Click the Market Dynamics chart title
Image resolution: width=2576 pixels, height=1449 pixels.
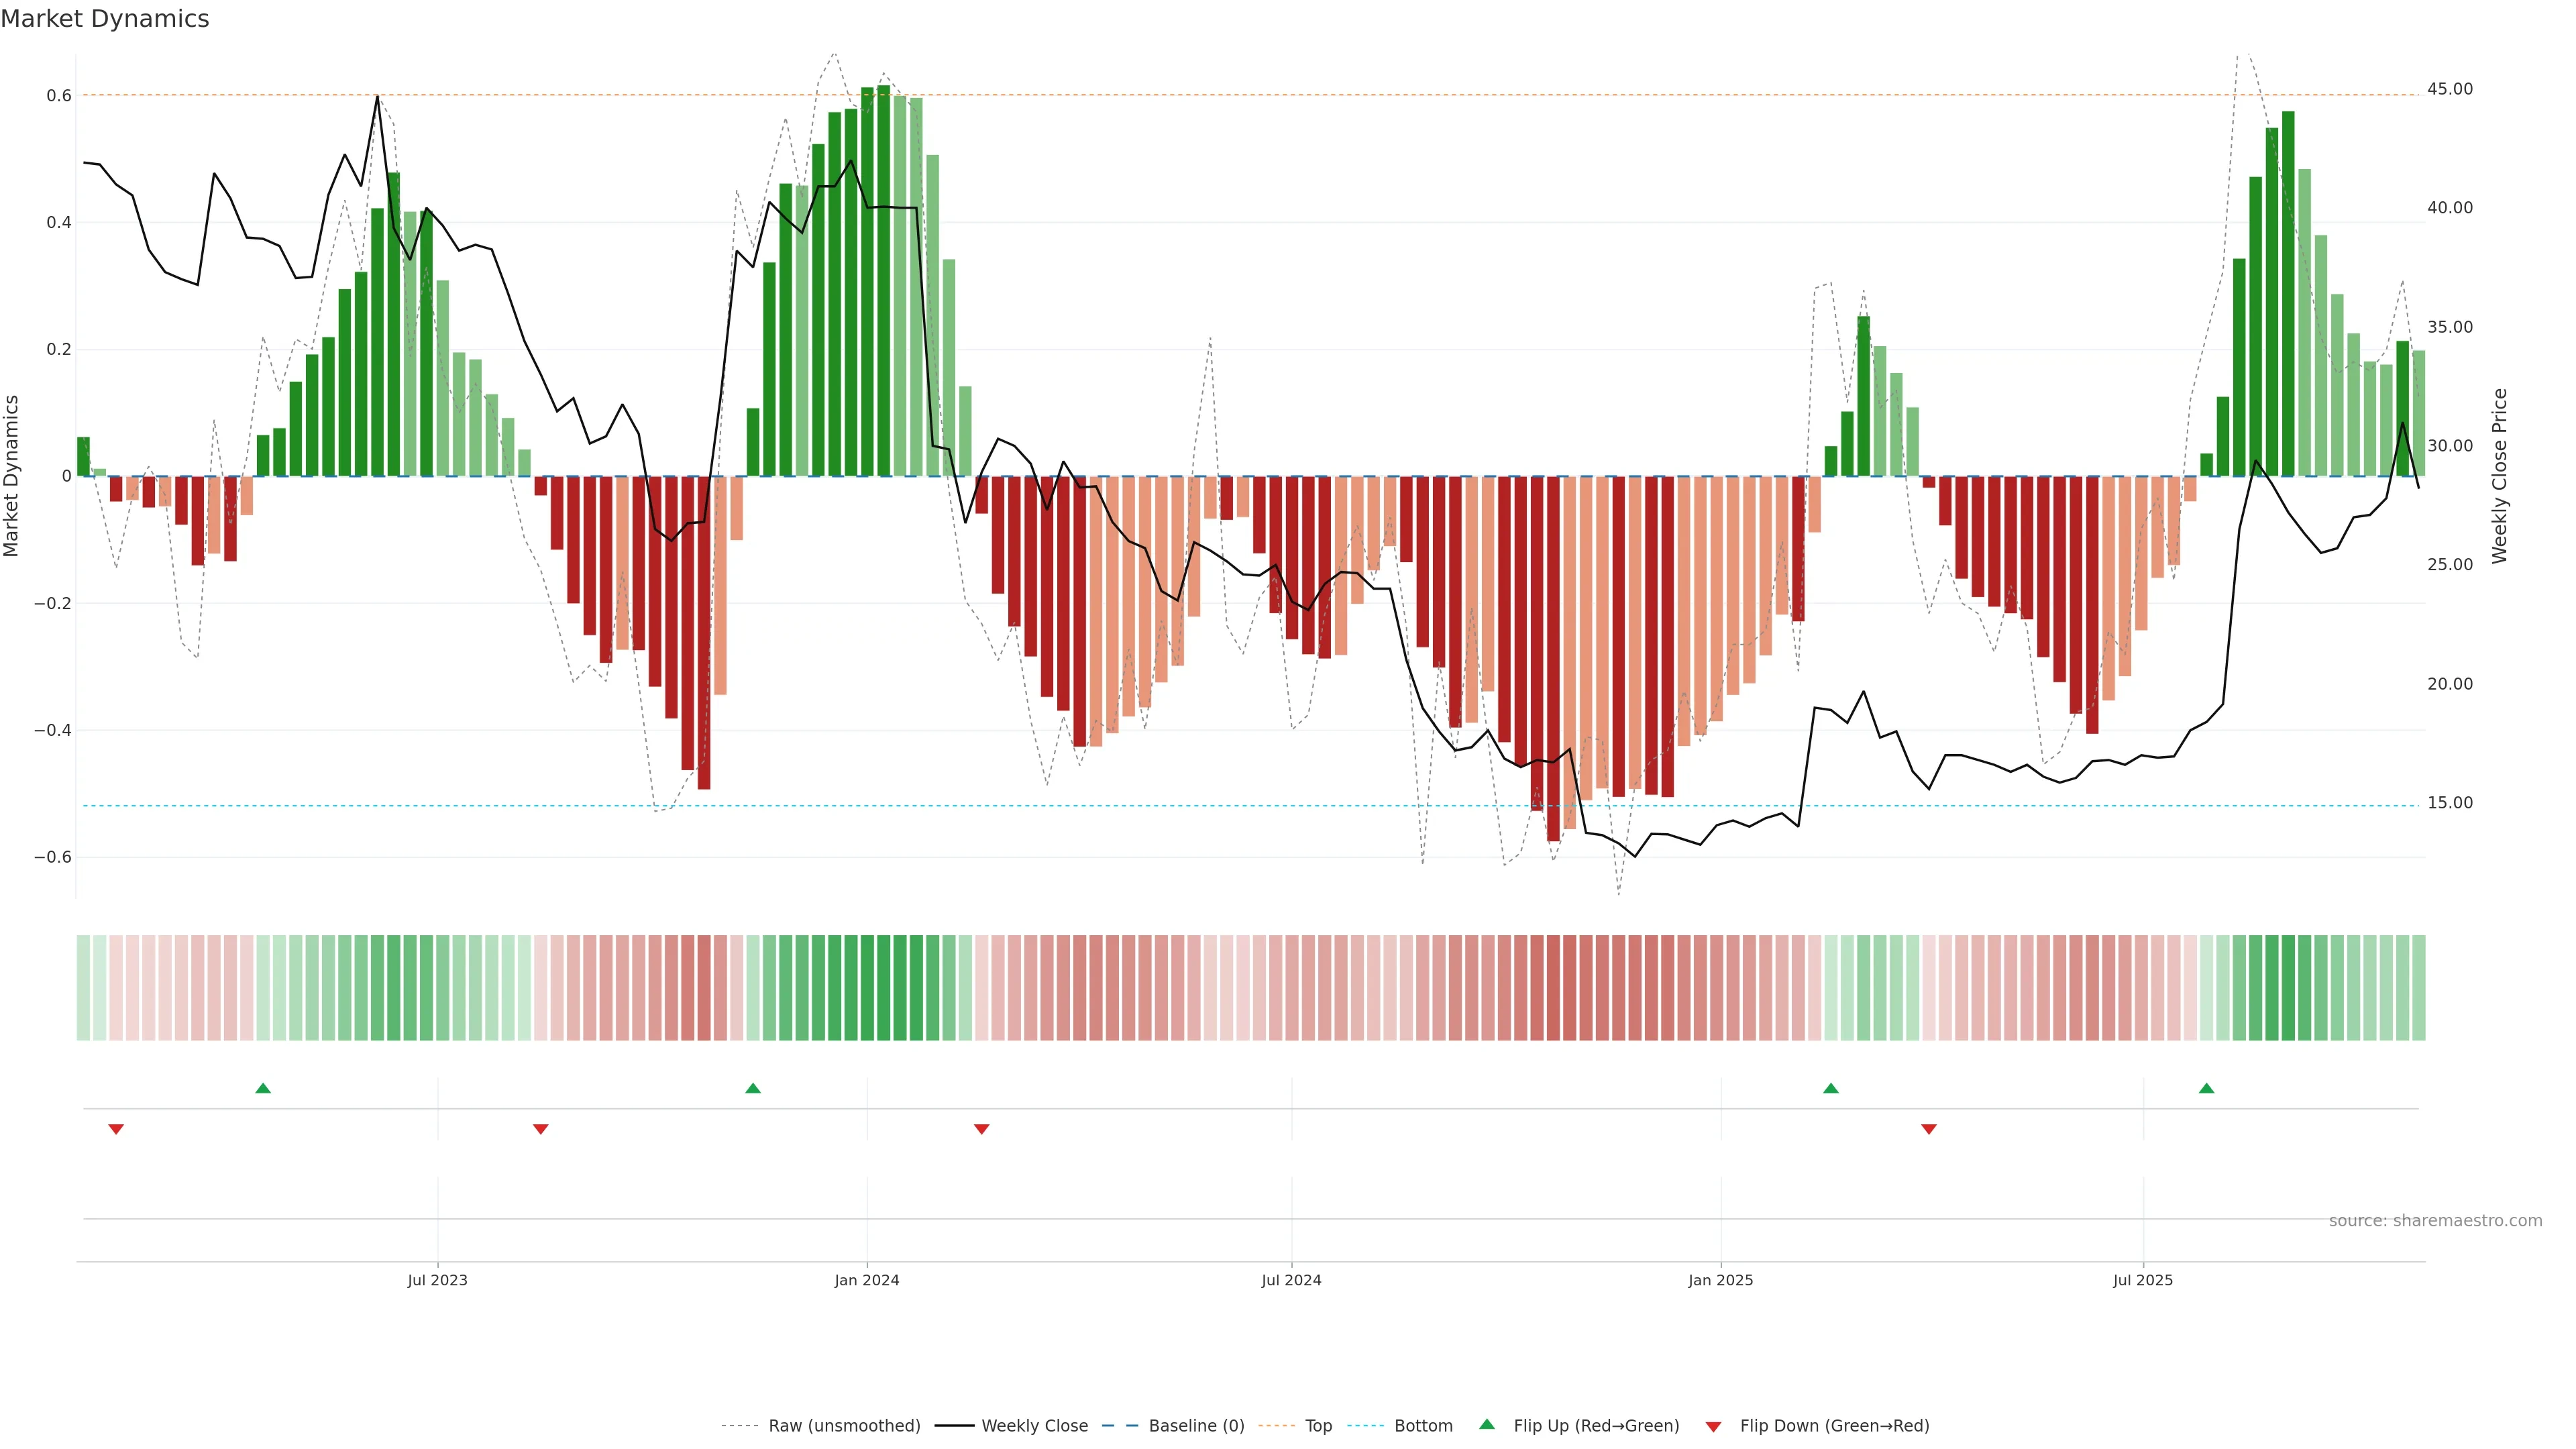105,19
